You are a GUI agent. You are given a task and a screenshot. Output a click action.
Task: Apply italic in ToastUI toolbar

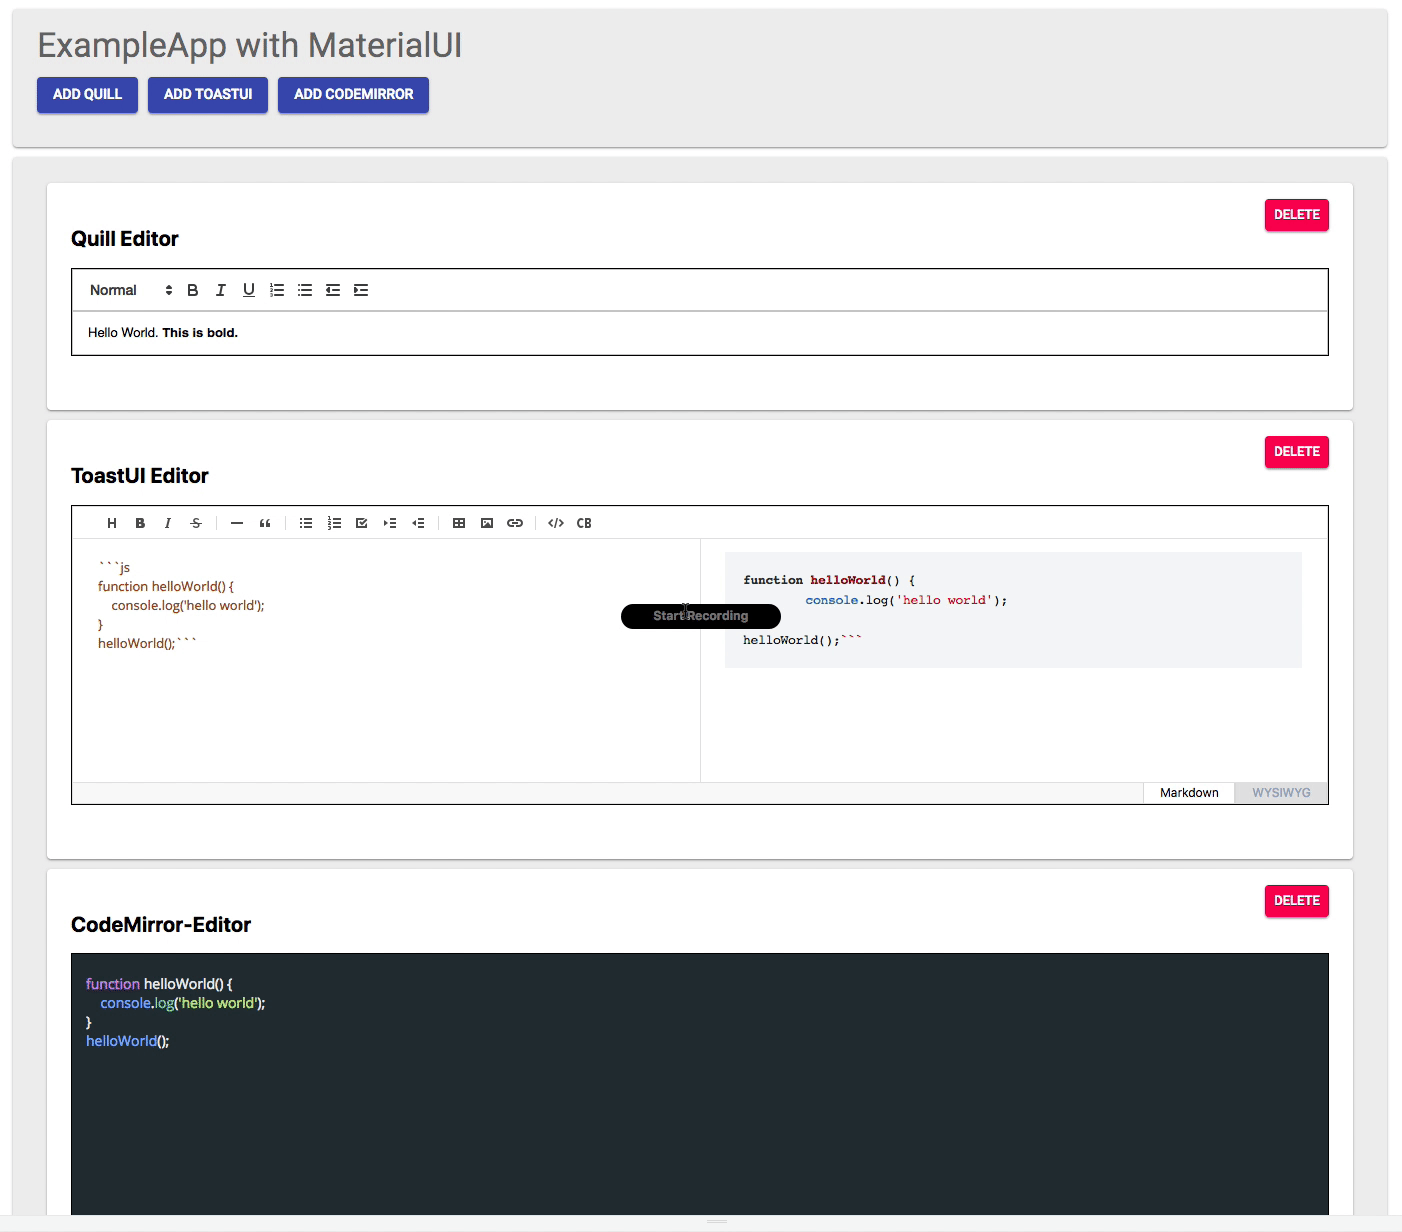click(x=168, y=523)
